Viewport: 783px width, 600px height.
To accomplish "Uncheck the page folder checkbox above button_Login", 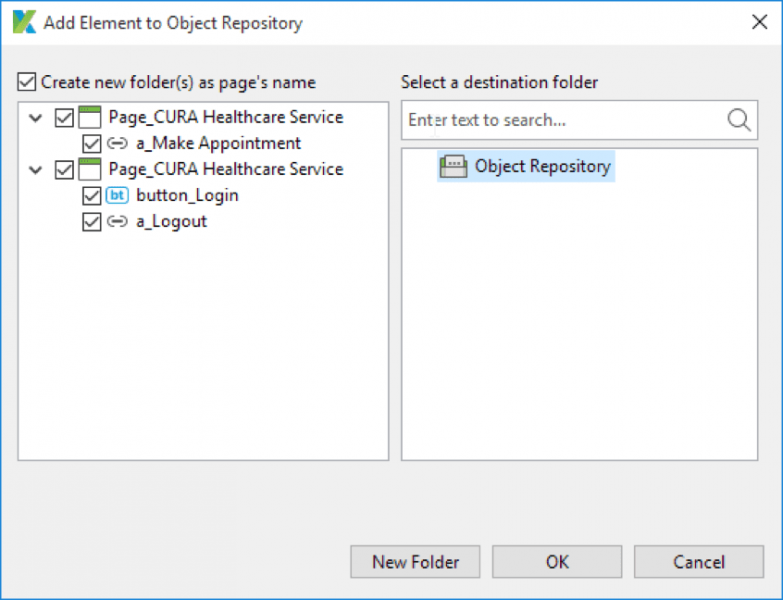I will (65, 170).
